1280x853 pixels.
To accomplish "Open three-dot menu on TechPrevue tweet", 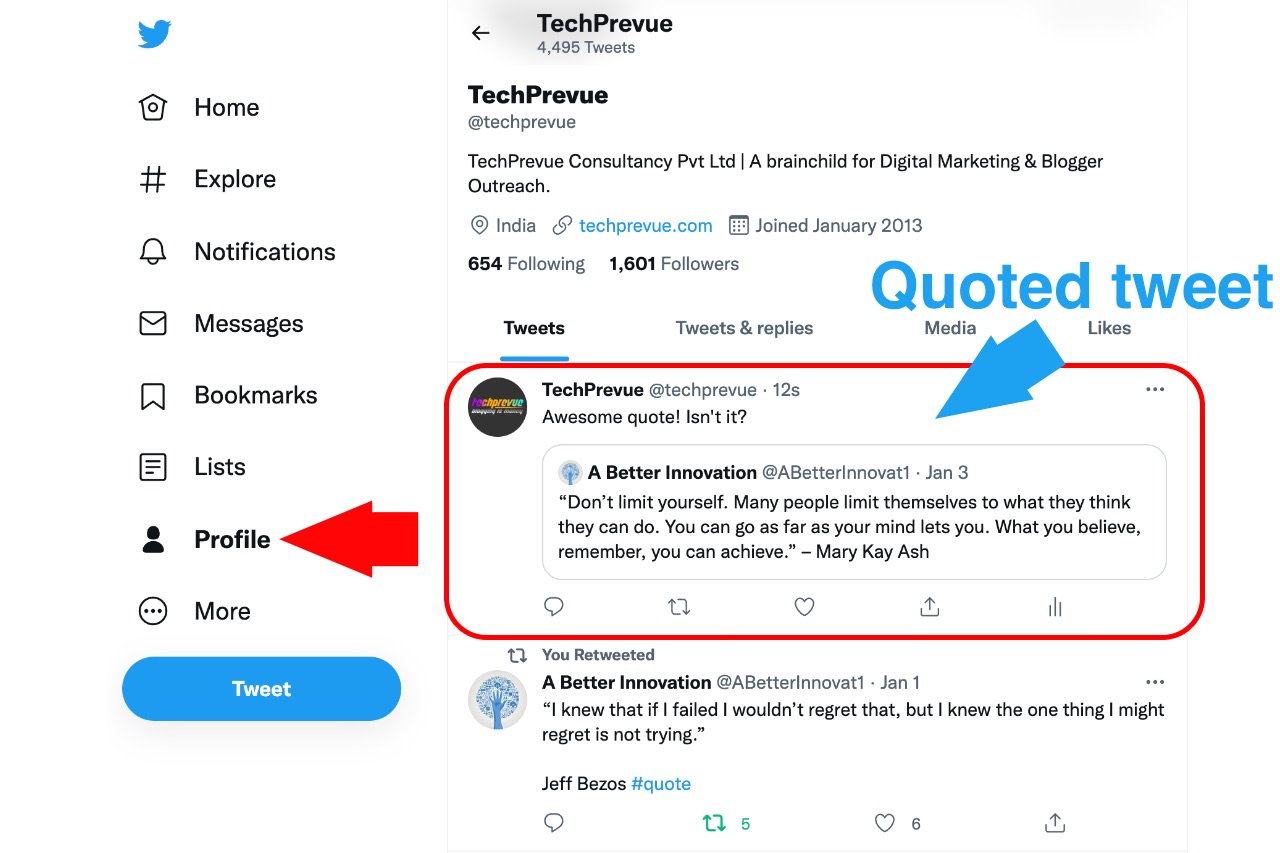I will click(x=1155, y=389).
